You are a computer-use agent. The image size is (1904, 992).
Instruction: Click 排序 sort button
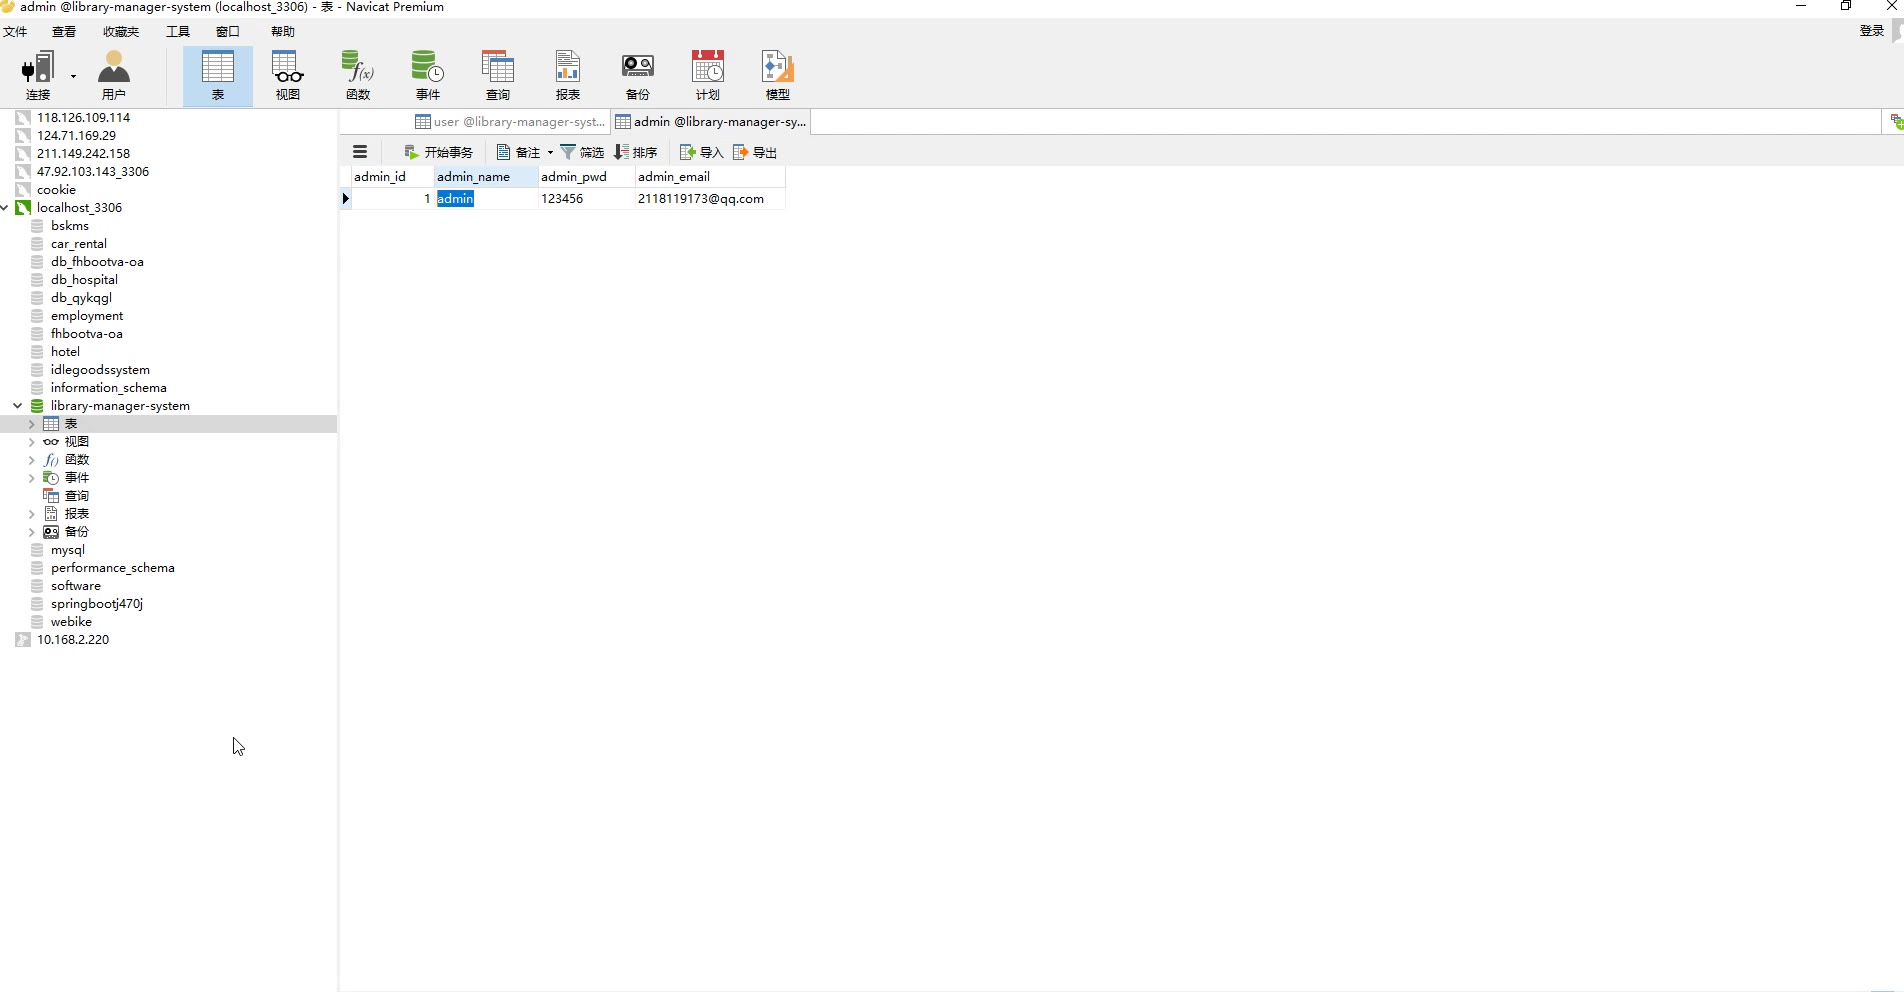pyautogui.click(x=636, y=152)
